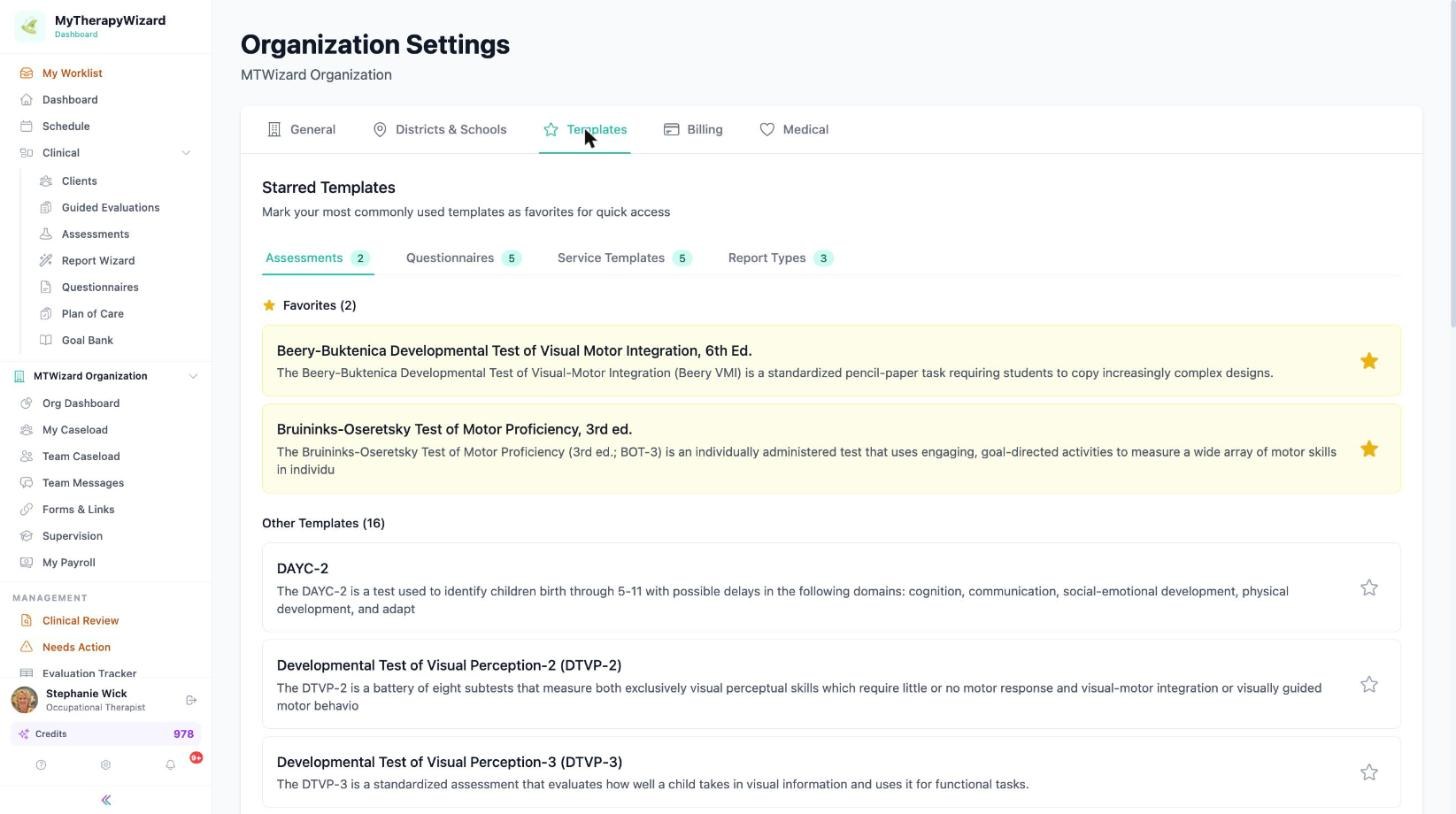
Task: Unstar the Bruininks-Oseretsky Test template
Action: (1369, 449)
